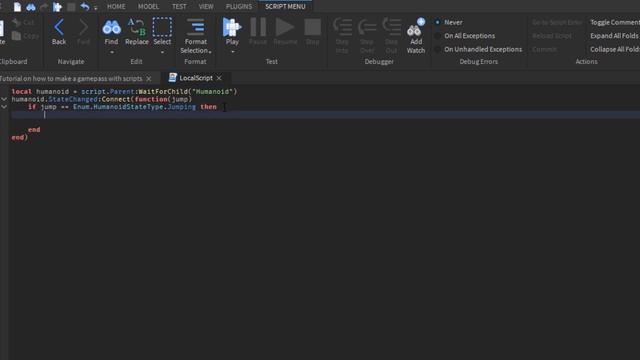Click the binoculars icon in quick access bar
Image resolution: width=640 pixels, height=360 pixels.
pos(31,7)
